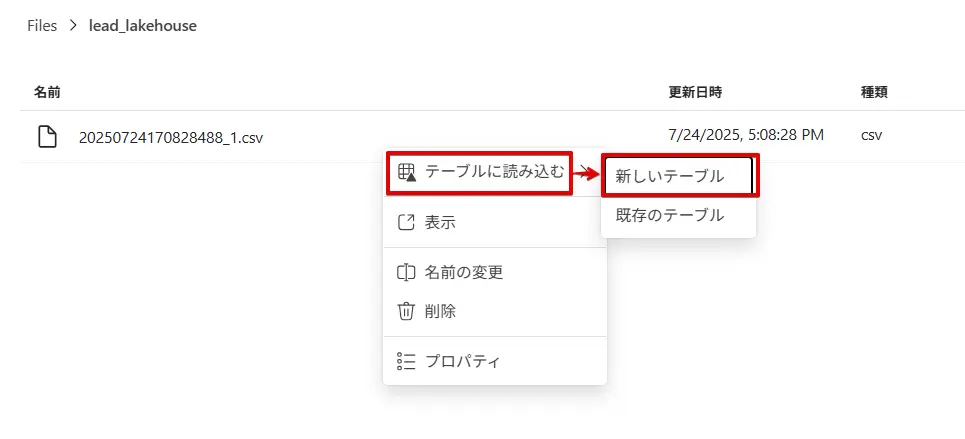Image resolution: width=965 pixels, height=439 pixels.
Task: Click the csv type cell
Action: 871,134
